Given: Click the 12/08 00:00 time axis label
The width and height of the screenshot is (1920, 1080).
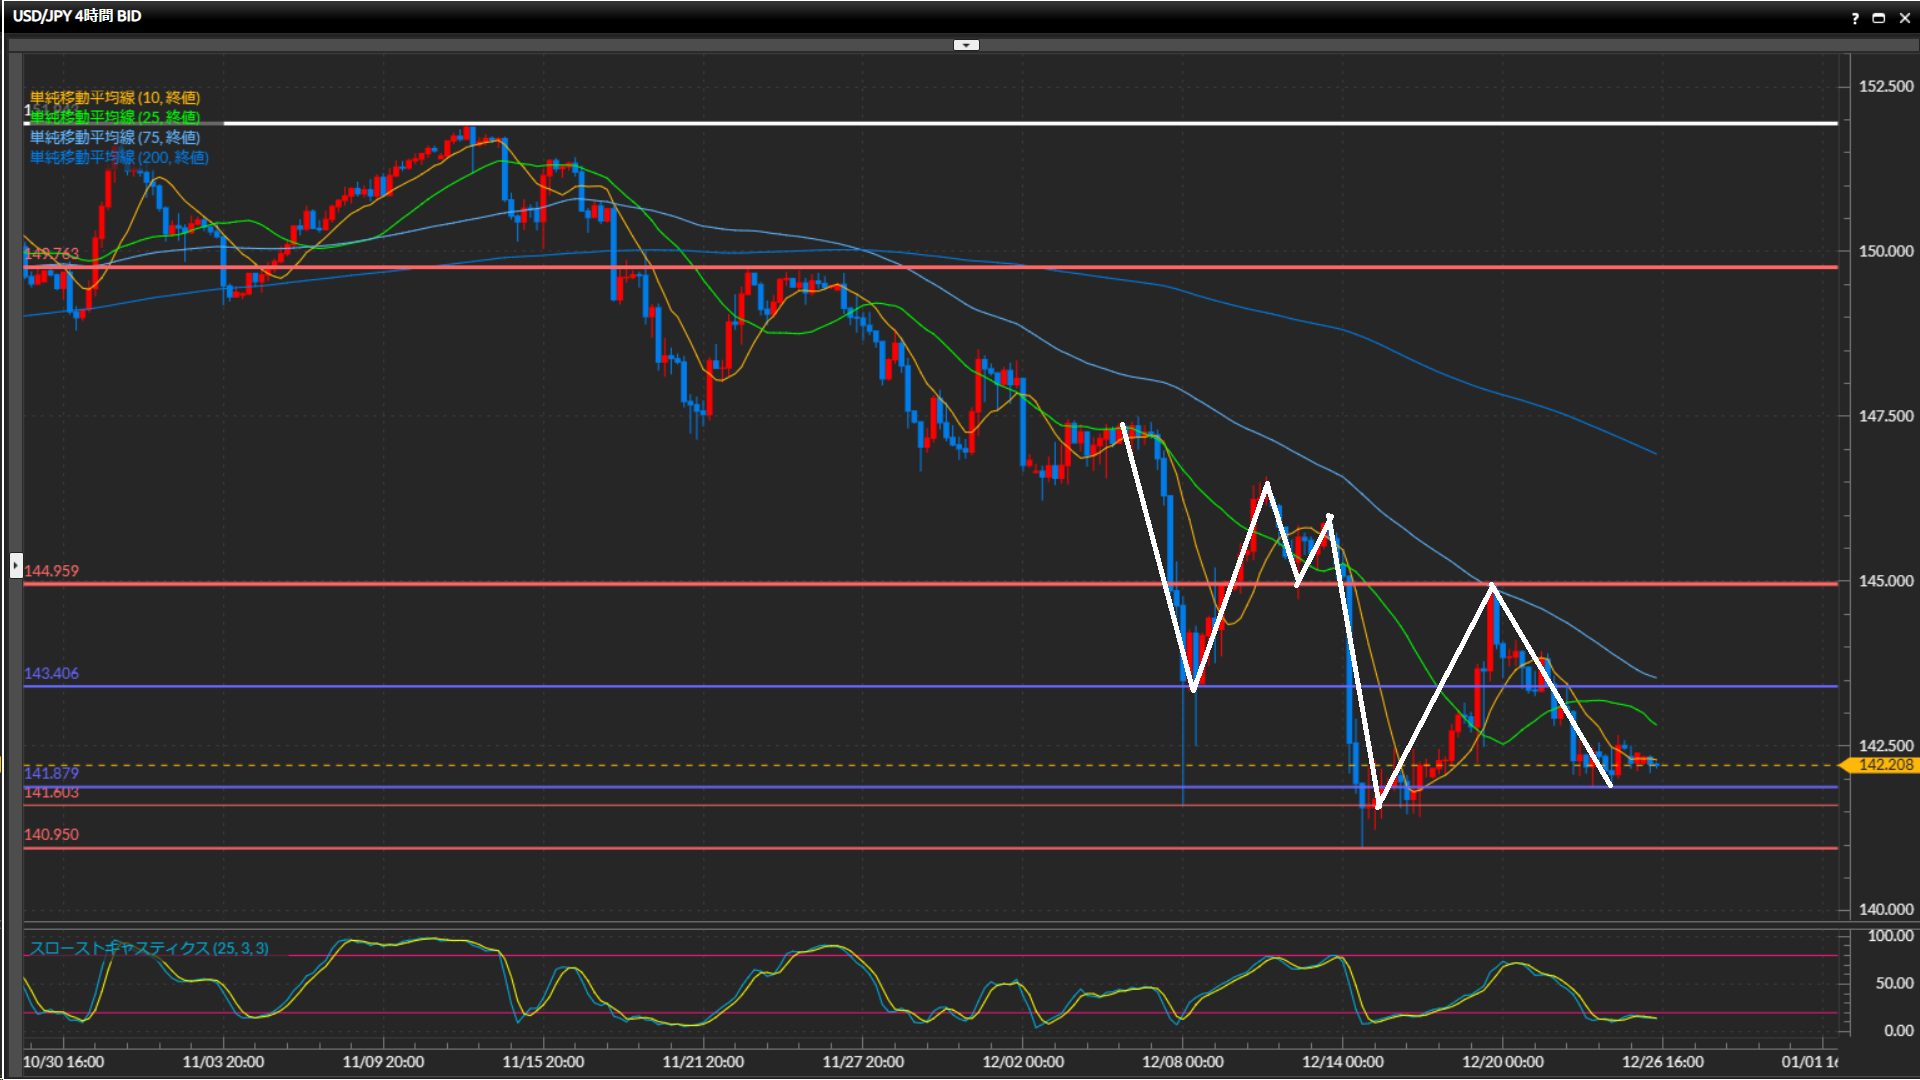Looking at the screenshot, I should pyautogui.click(x=1182, y=1062).
